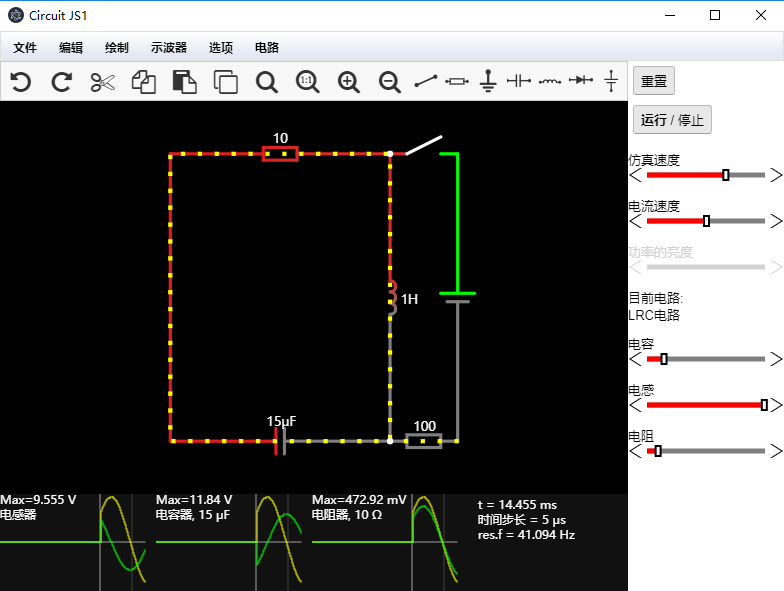
Task: Increase 电感 with right arrow
Action: click(776, 405)
